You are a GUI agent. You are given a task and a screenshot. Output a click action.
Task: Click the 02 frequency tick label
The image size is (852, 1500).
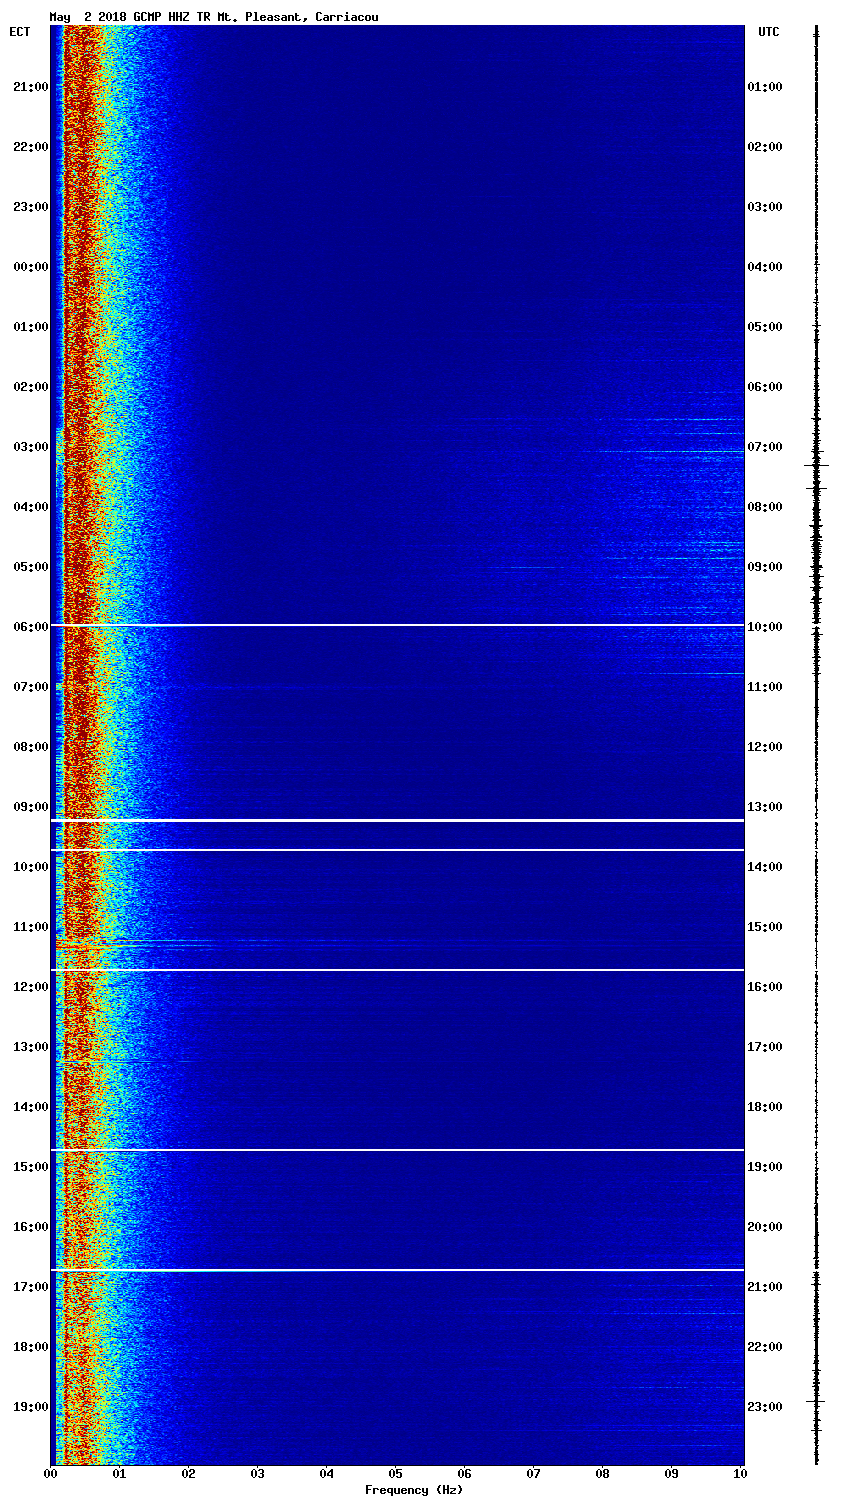(x=188, y=1474)
